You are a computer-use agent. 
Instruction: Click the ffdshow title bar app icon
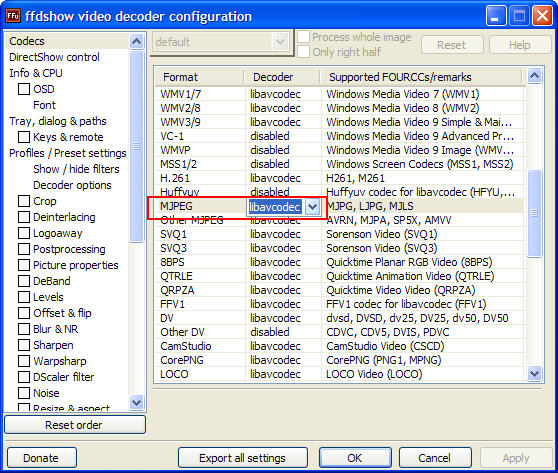point(13,16)
